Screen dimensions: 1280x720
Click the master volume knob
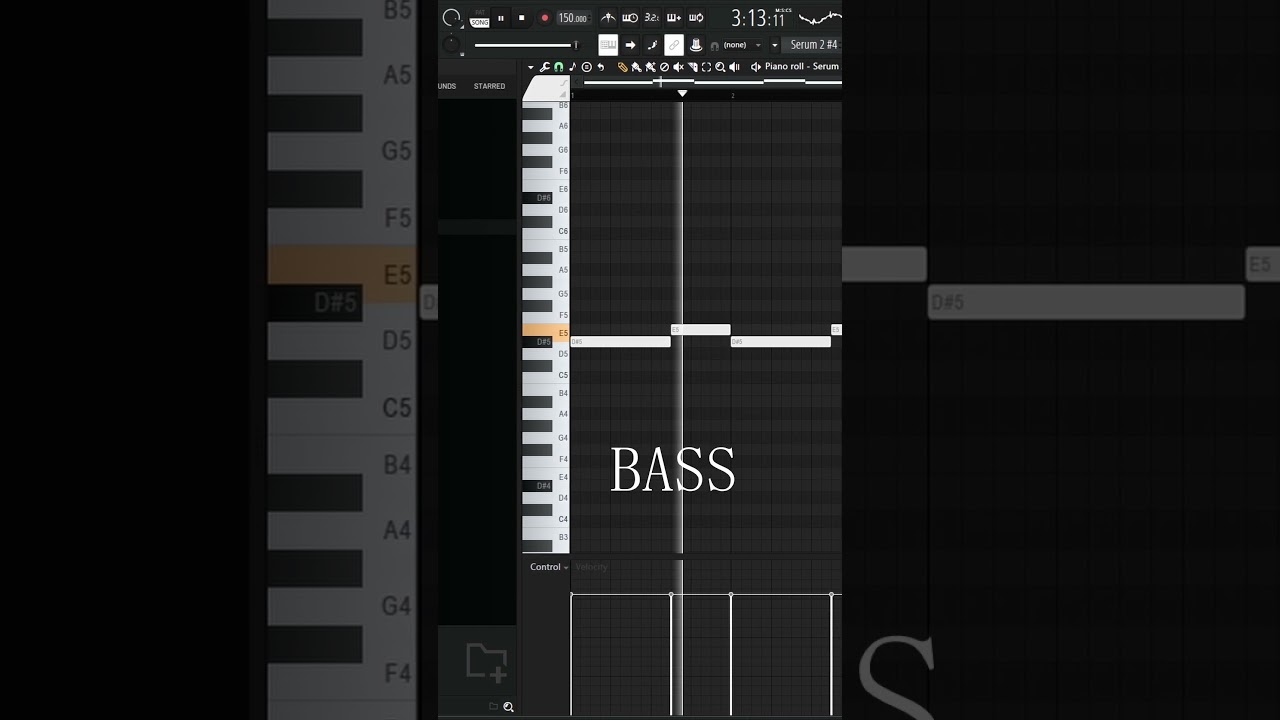[x=451, y=18]
